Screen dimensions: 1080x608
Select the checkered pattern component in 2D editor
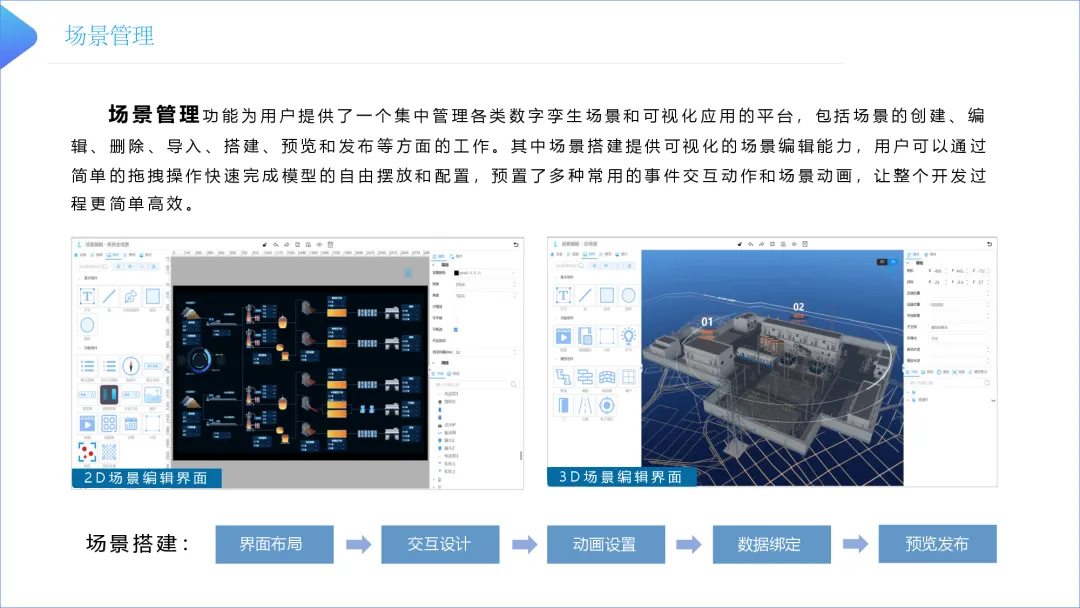[109, 452]
